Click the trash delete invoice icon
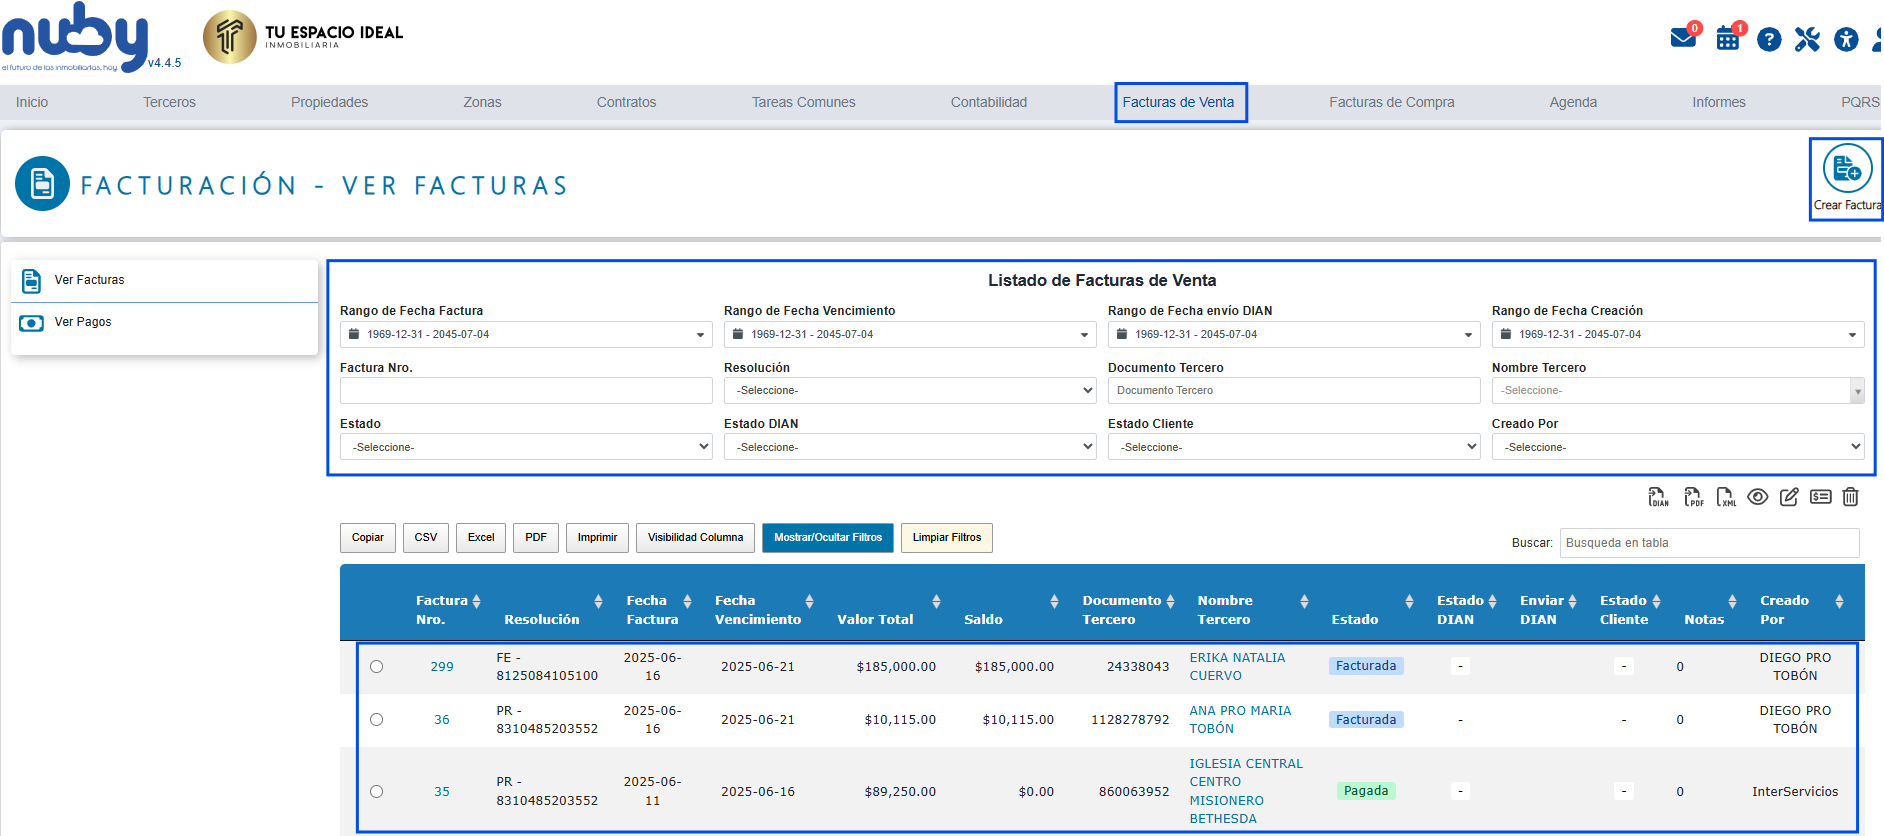 click(x=1851, y=497)
